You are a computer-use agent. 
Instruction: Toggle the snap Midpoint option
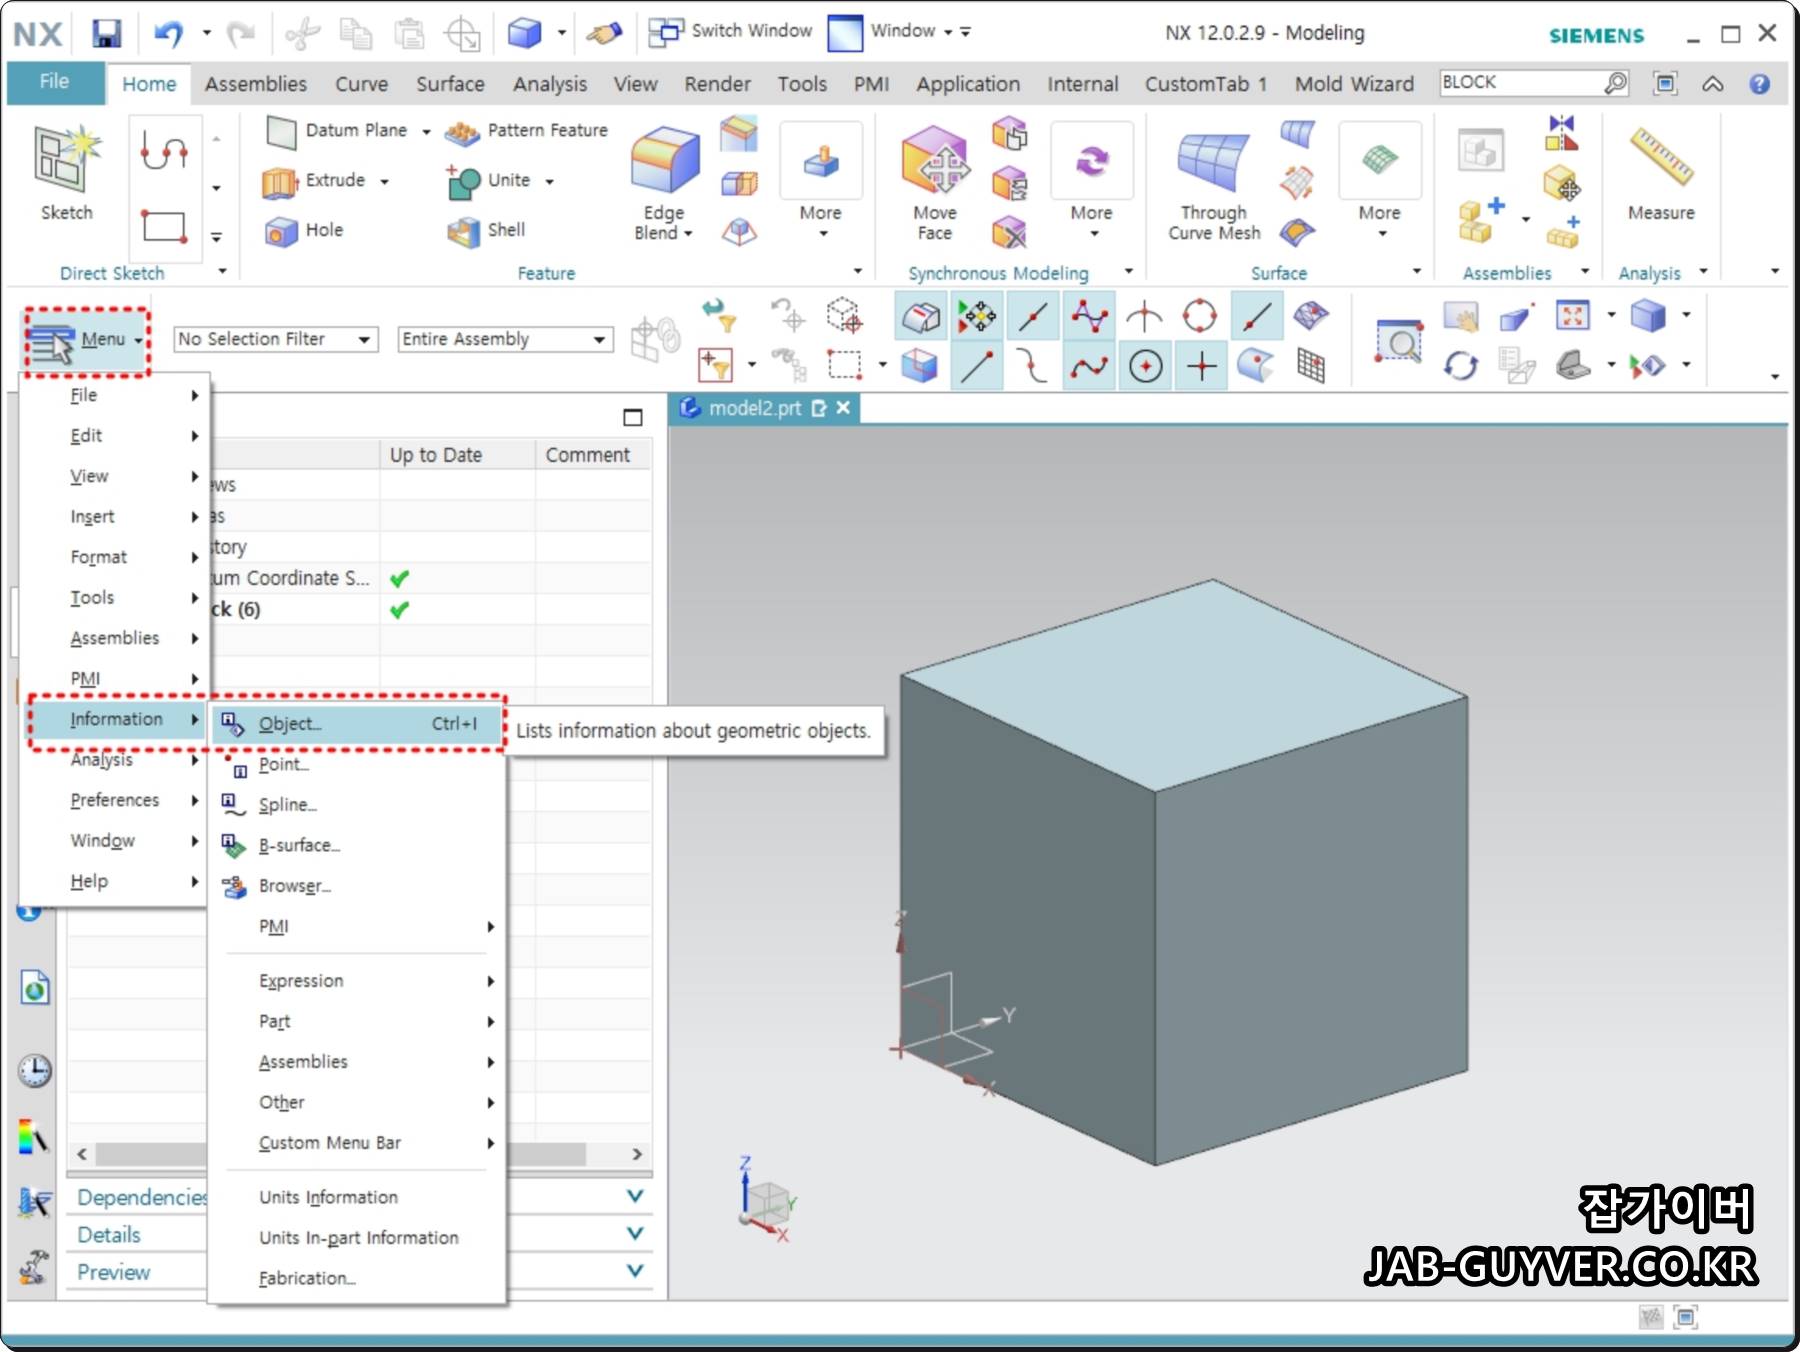coord(1034,317)
